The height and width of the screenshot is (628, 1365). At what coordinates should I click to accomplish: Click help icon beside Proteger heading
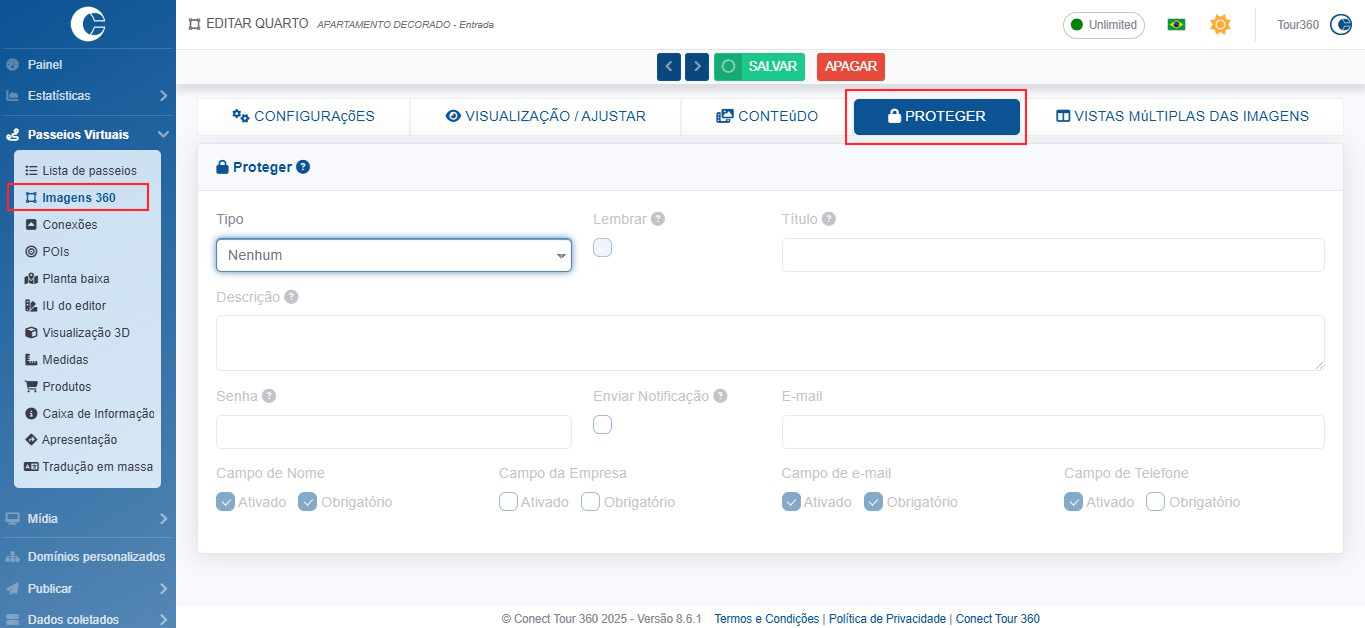[x=303, y=167]
